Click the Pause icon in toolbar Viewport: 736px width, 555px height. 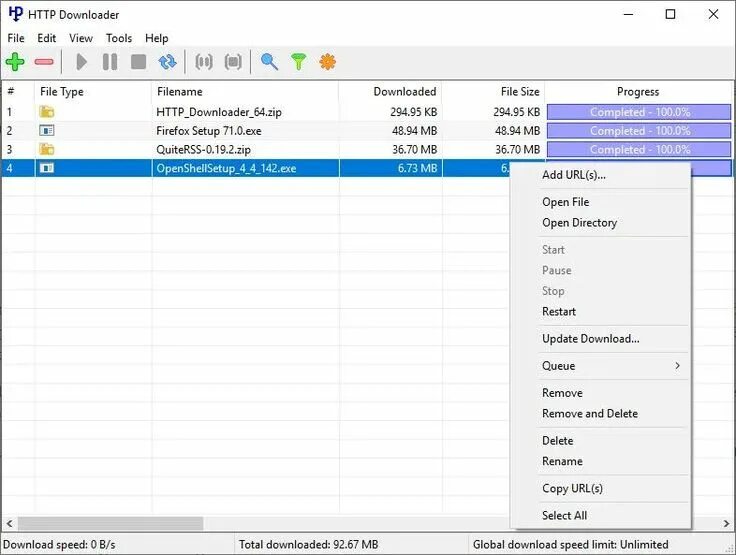click(x=110, y=62)
